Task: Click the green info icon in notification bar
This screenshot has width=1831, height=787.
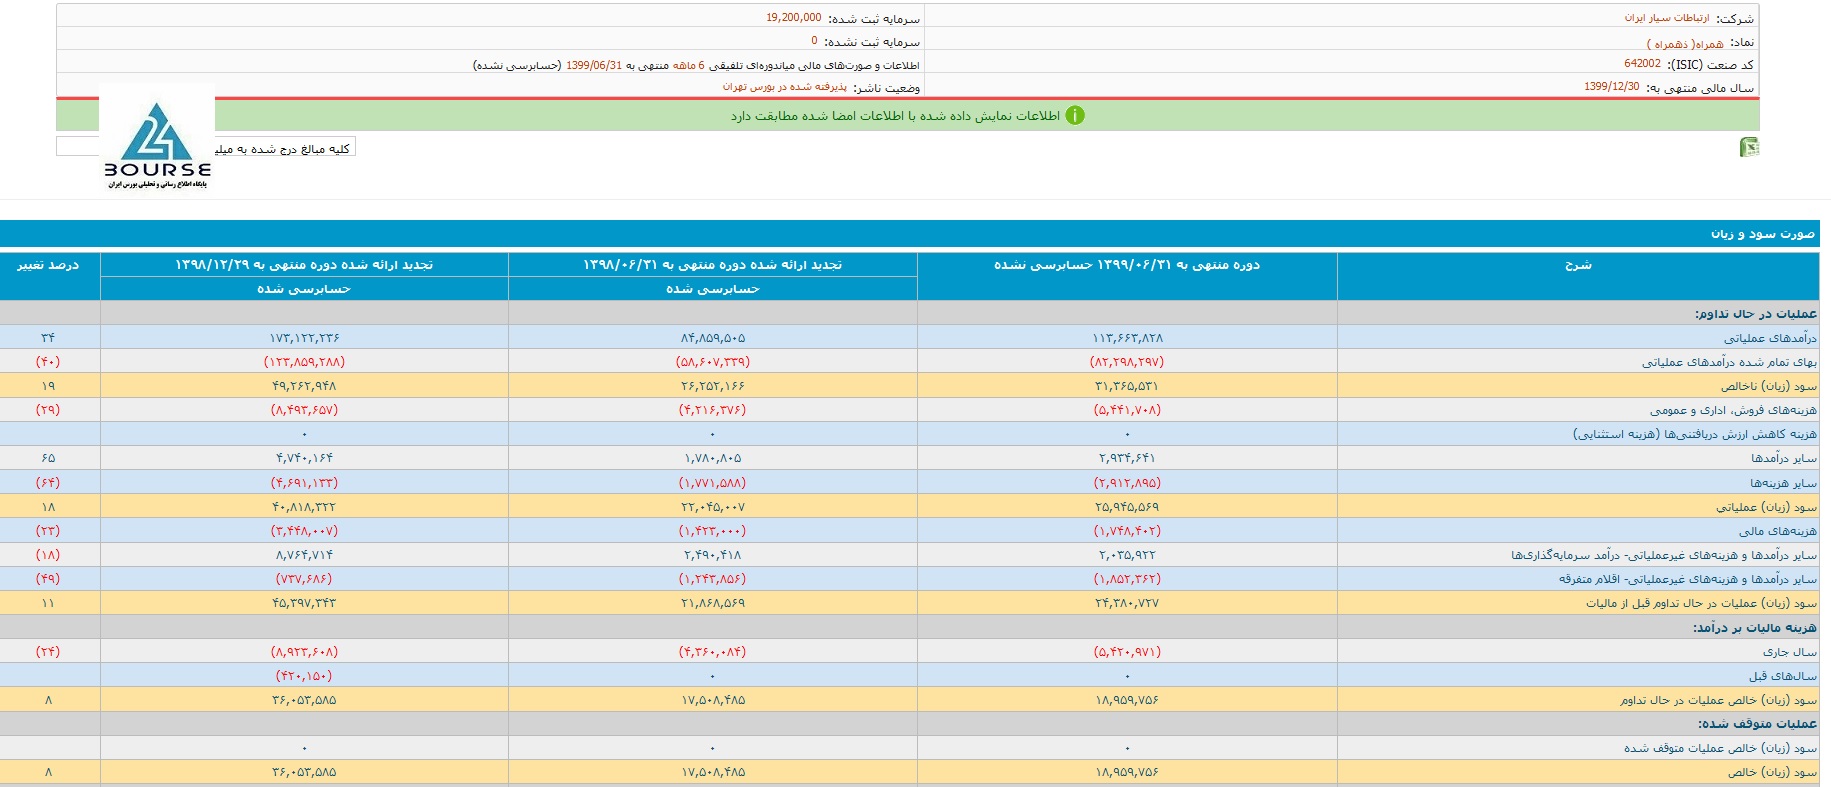Action: [1075, 116]
